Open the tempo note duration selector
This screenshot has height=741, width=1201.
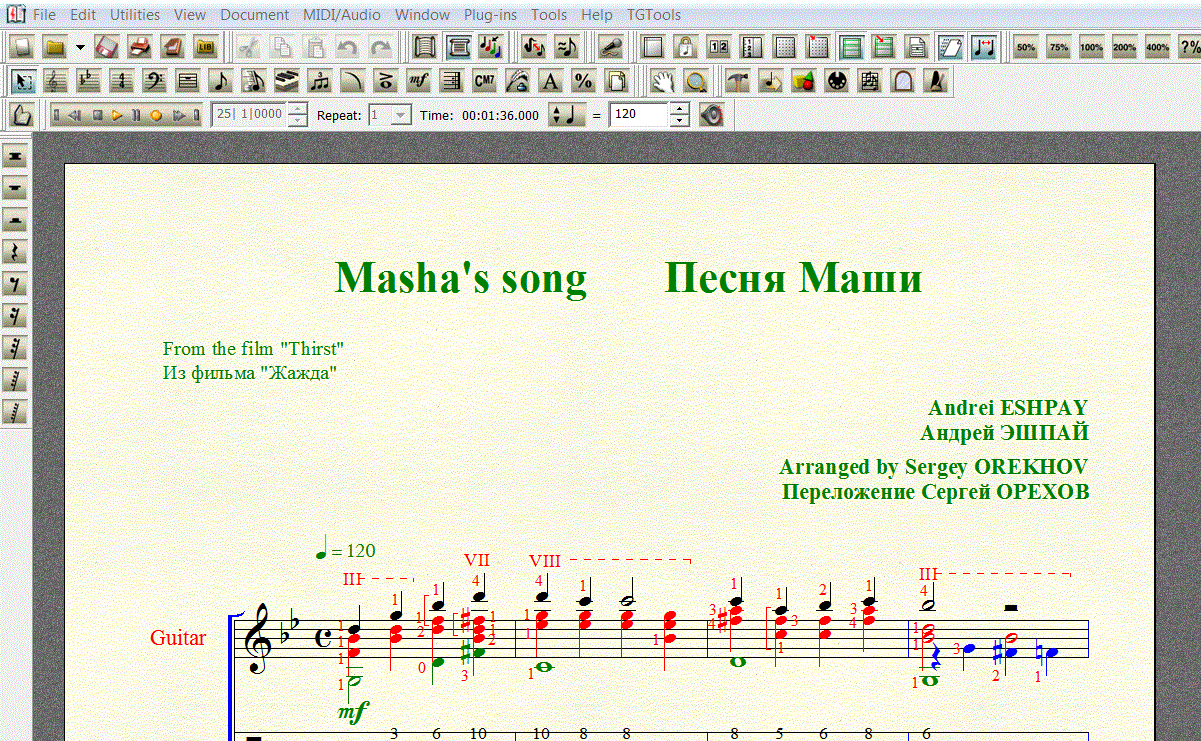[x=565, y=115]
